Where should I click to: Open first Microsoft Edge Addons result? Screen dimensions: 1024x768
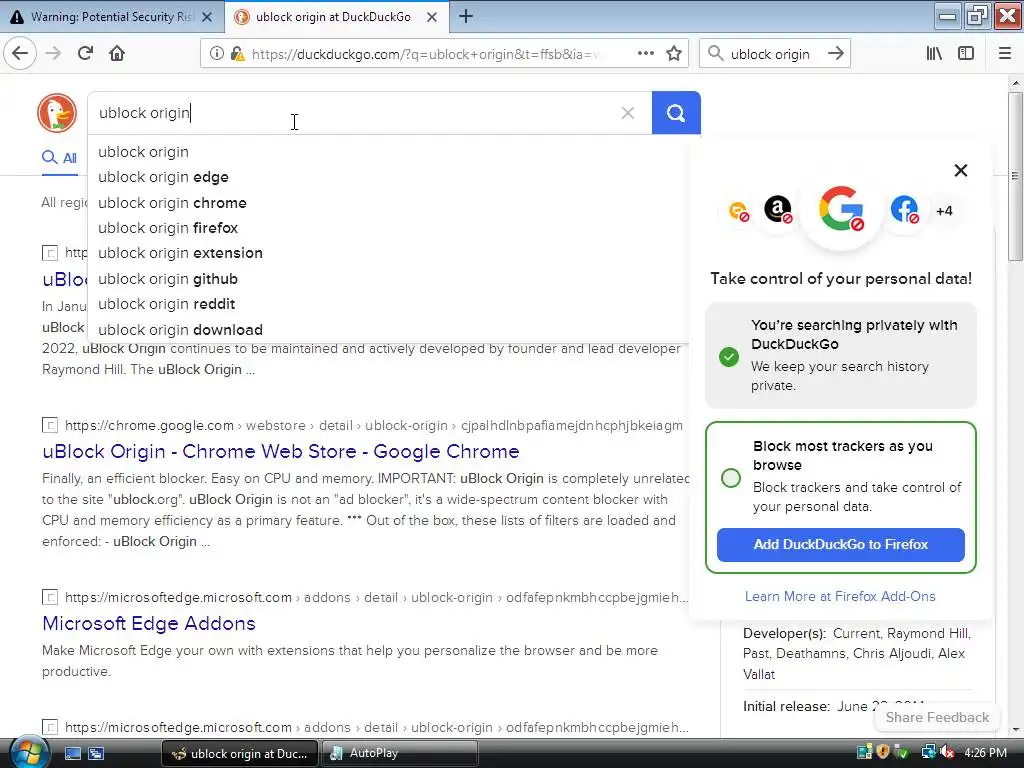(x=149, y=623)
